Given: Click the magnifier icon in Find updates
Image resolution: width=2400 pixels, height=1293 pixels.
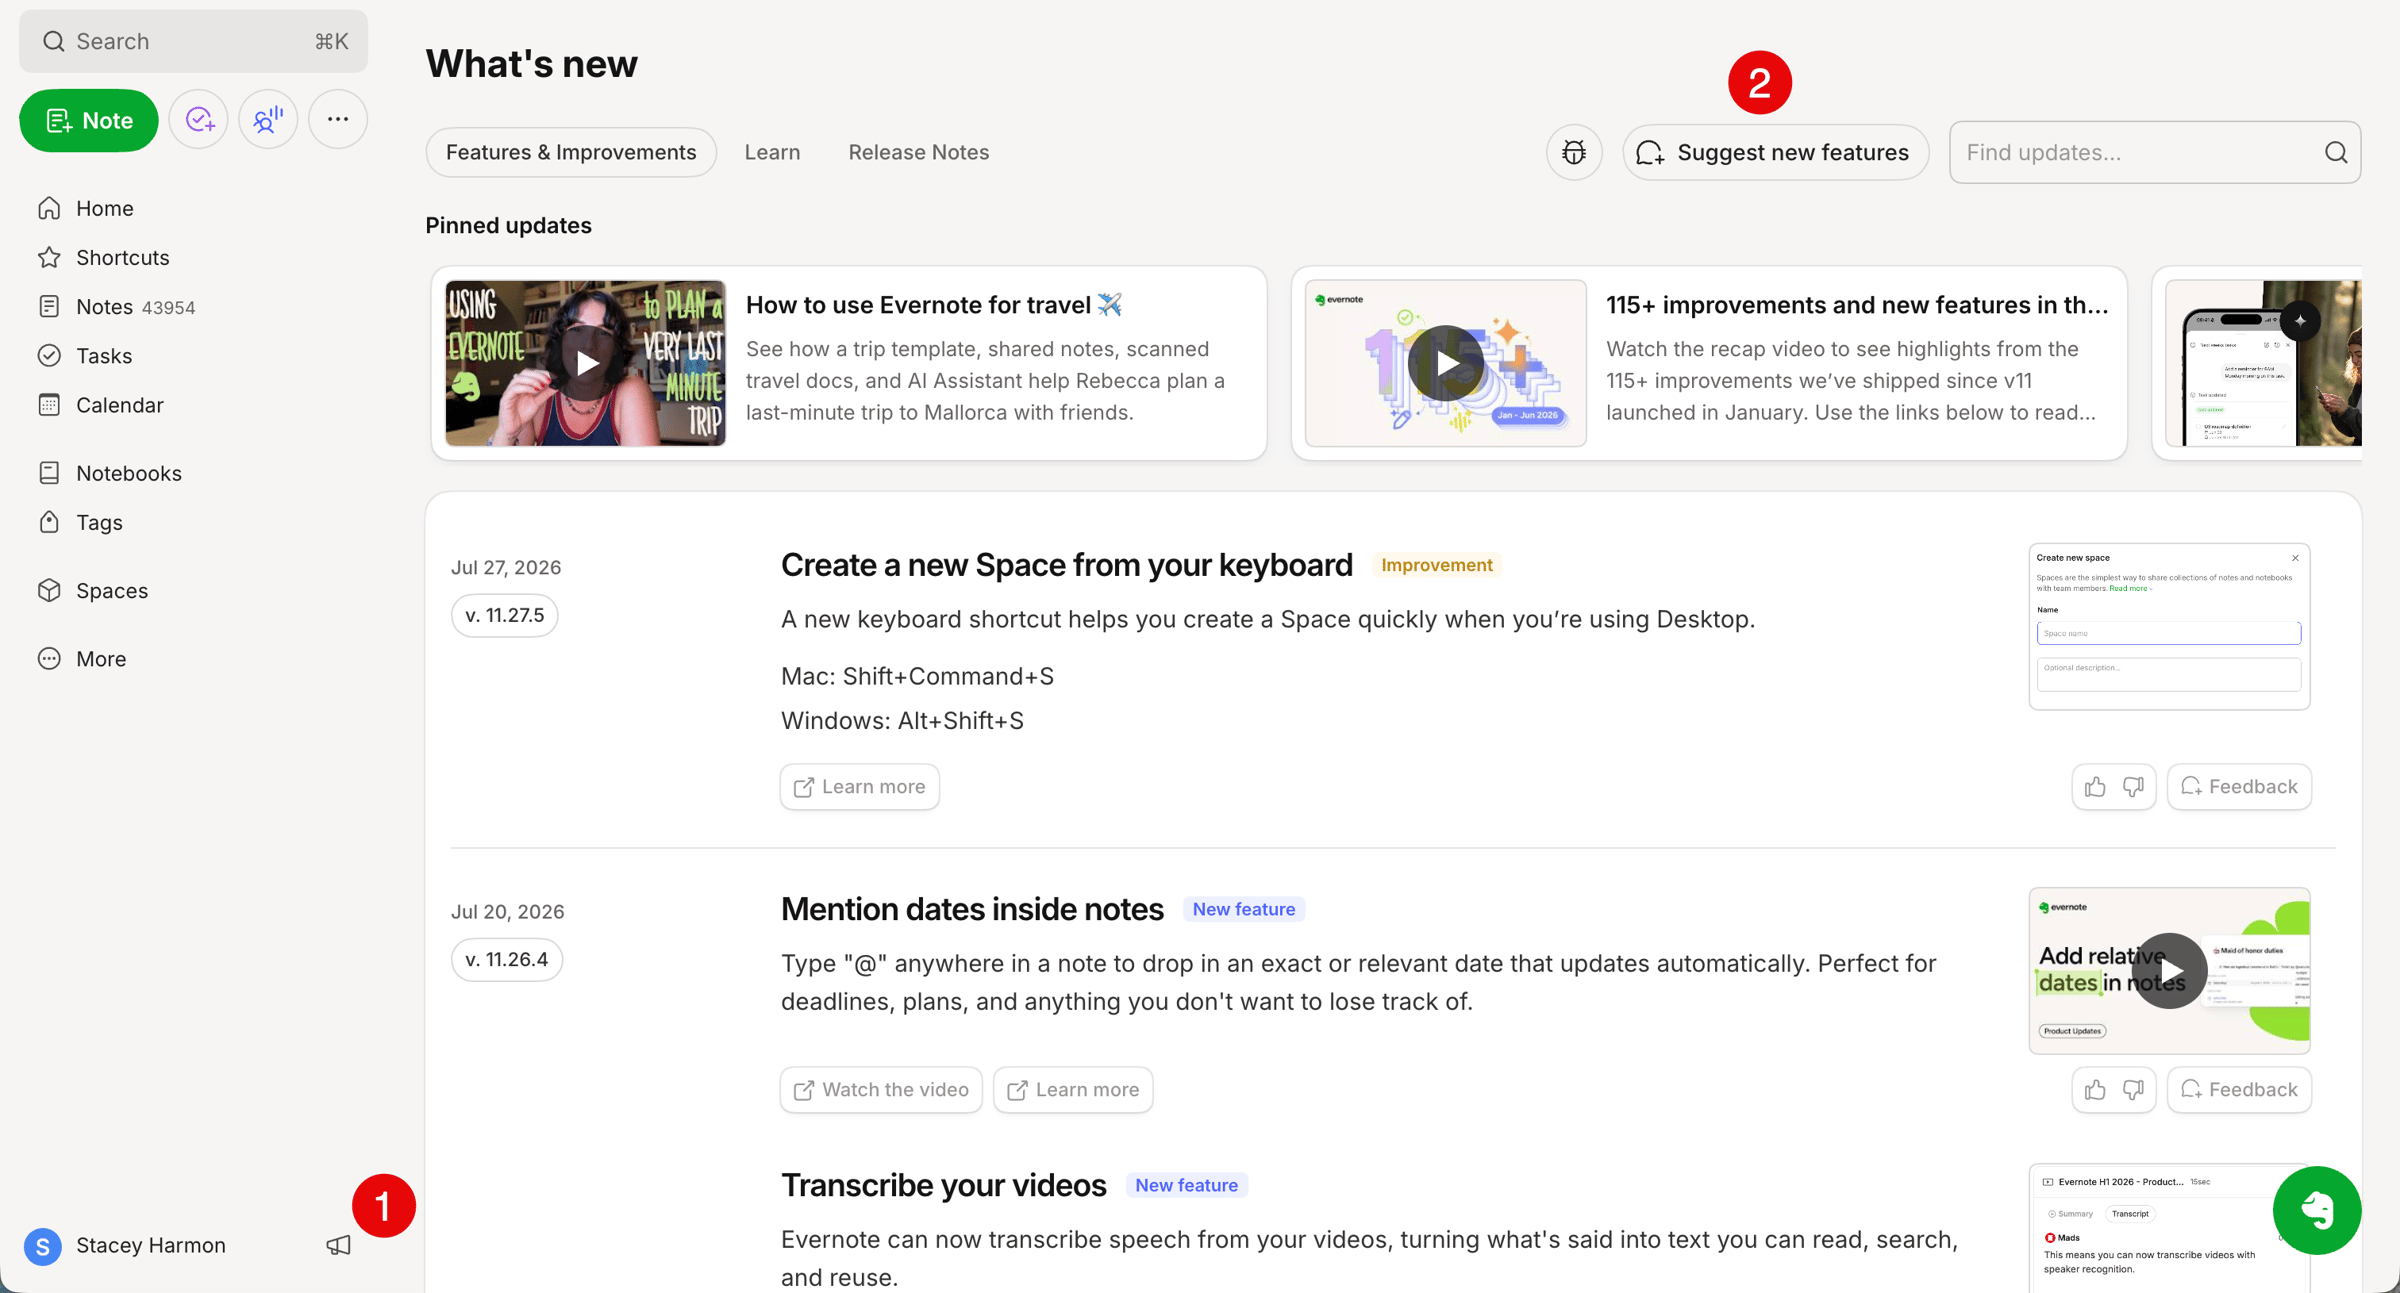Looking at the screenshot, I should [x=2336, y=152].
